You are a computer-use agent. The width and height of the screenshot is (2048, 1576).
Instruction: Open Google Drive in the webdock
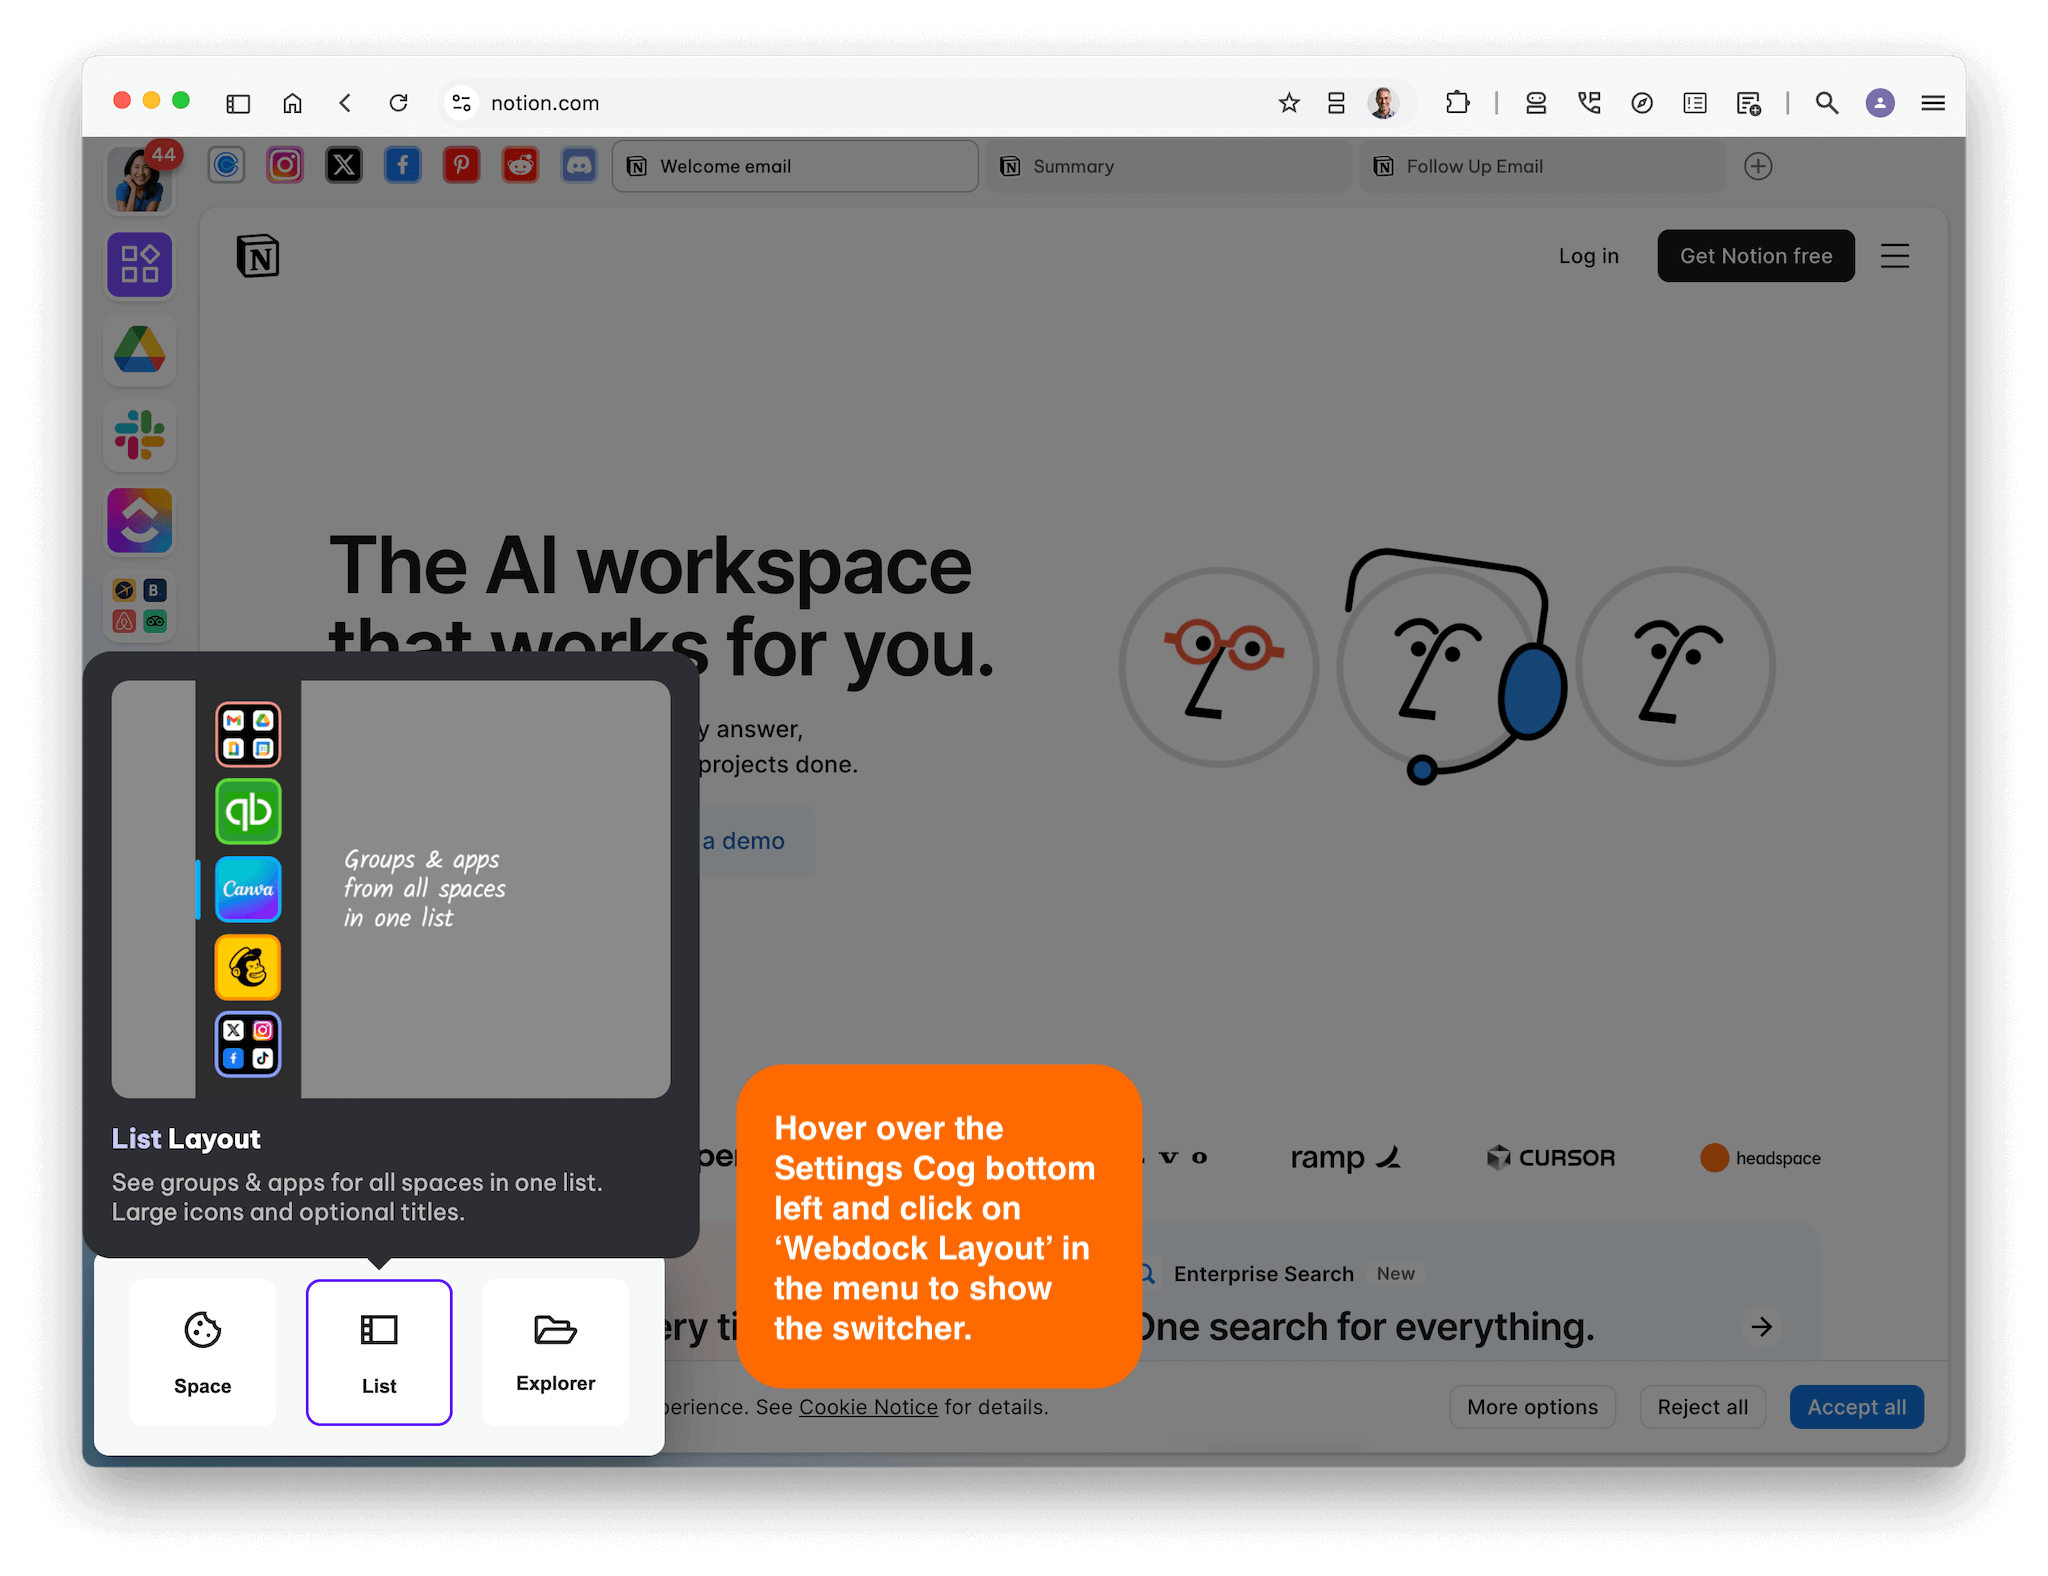tap(140, 350)
